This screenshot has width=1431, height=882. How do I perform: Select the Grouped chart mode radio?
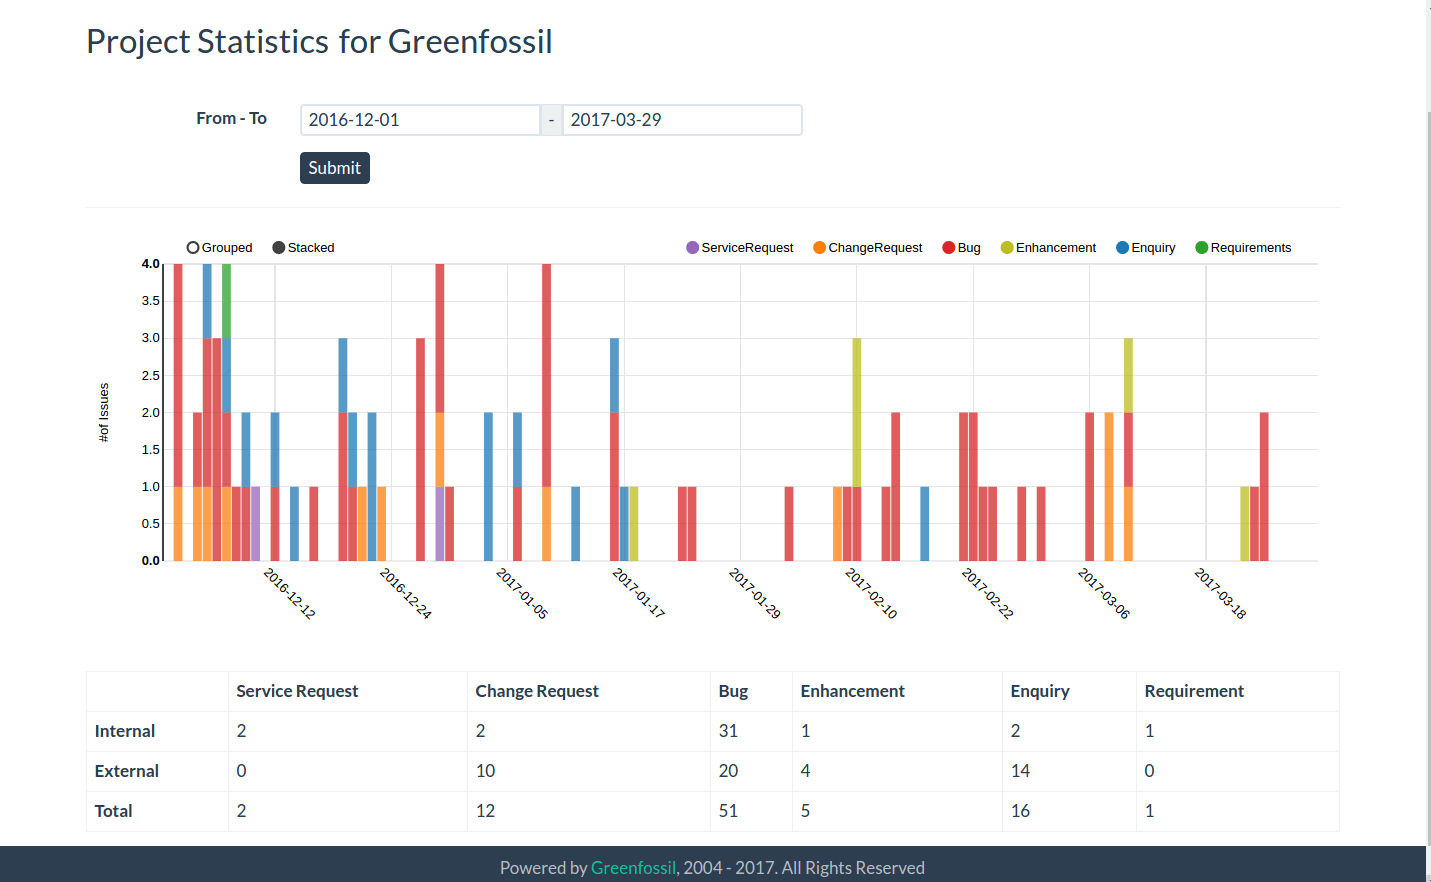click(193, 248)
